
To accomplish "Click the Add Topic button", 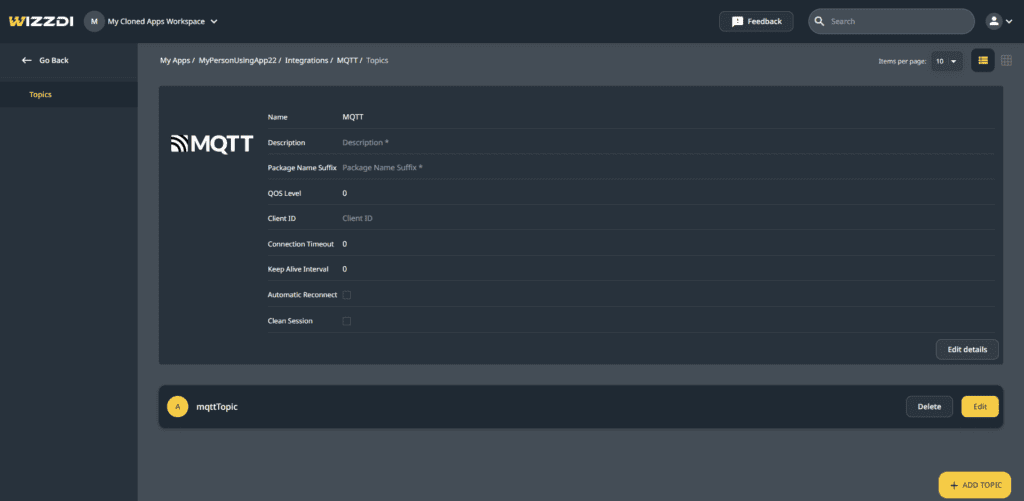I will [975, 485].
